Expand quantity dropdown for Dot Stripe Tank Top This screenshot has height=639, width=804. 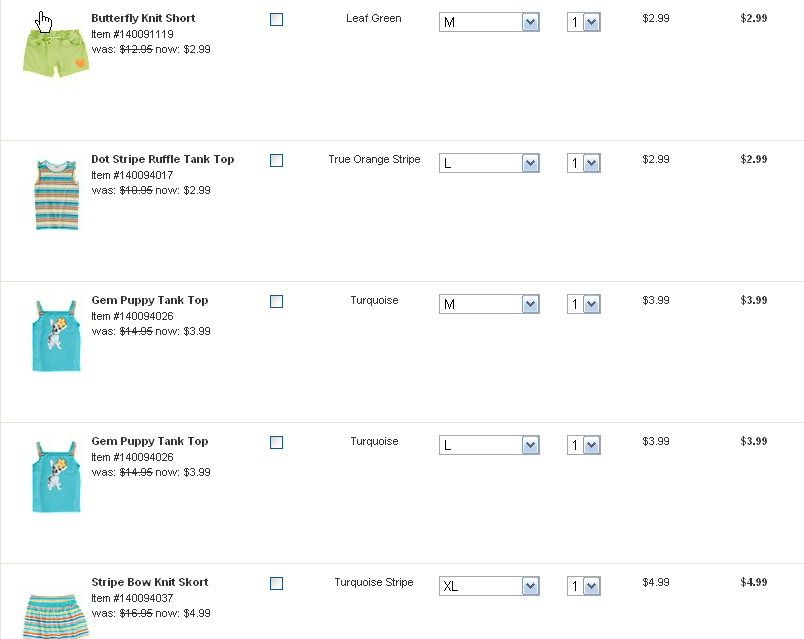(x=584, y=163)
